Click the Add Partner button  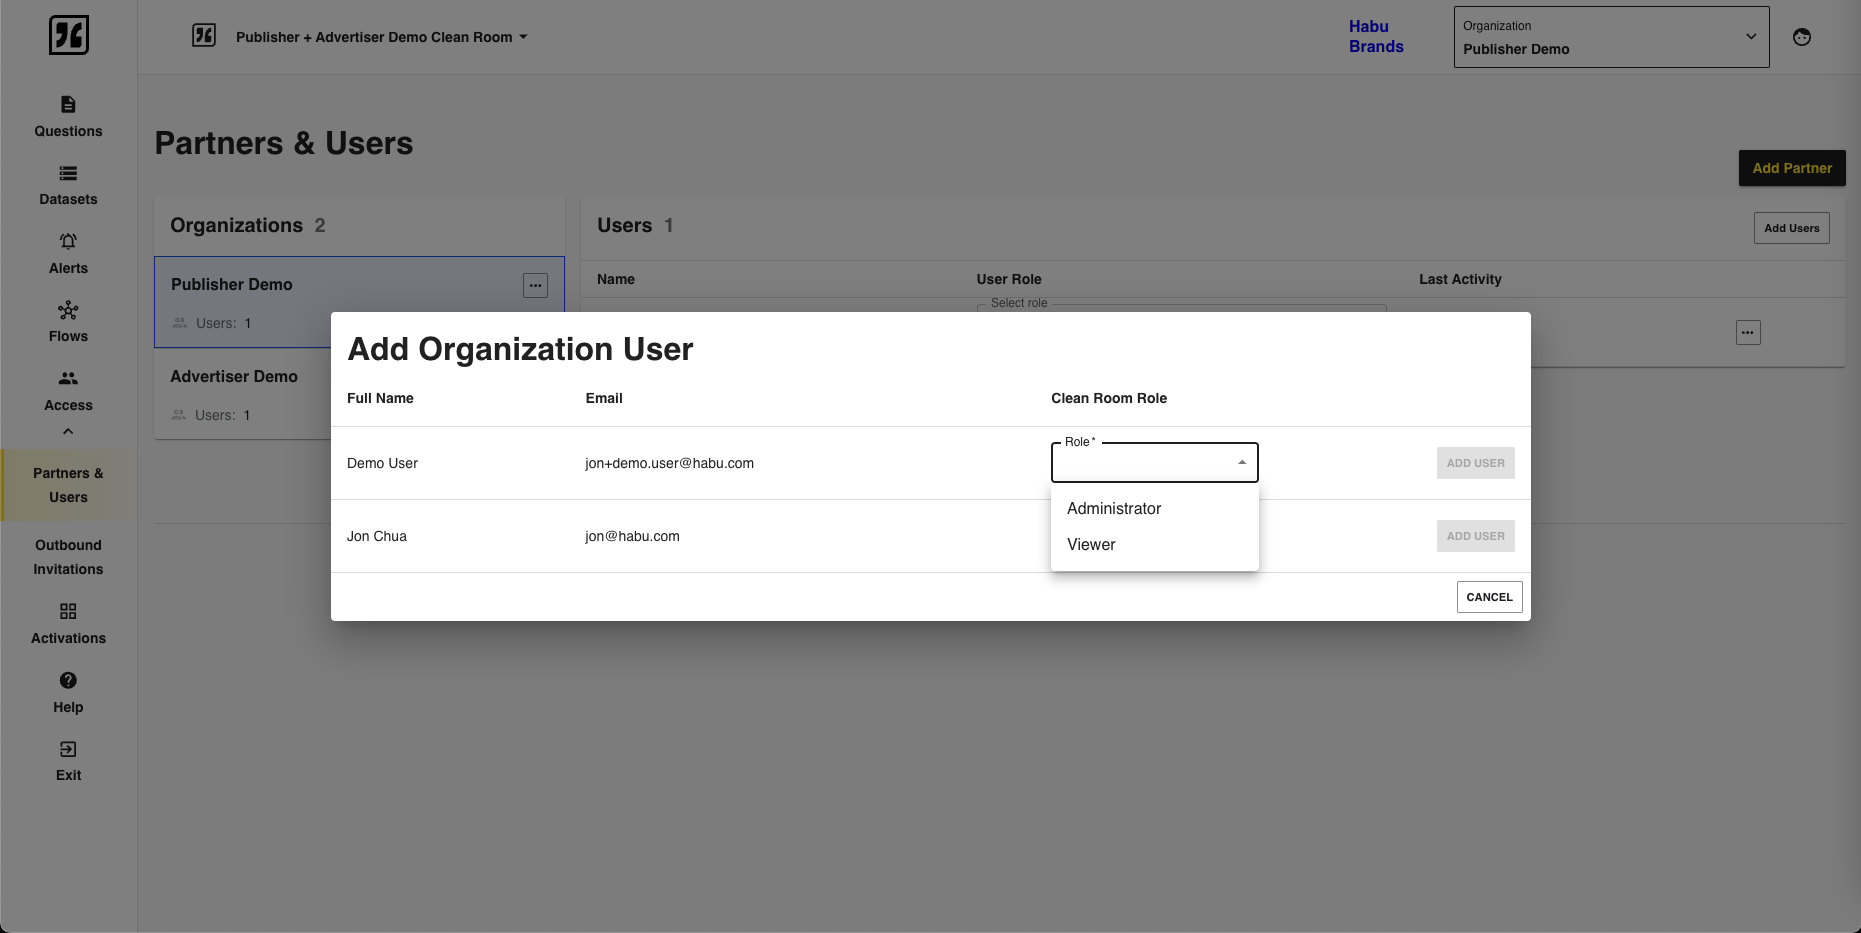[x=1792, y=168]
